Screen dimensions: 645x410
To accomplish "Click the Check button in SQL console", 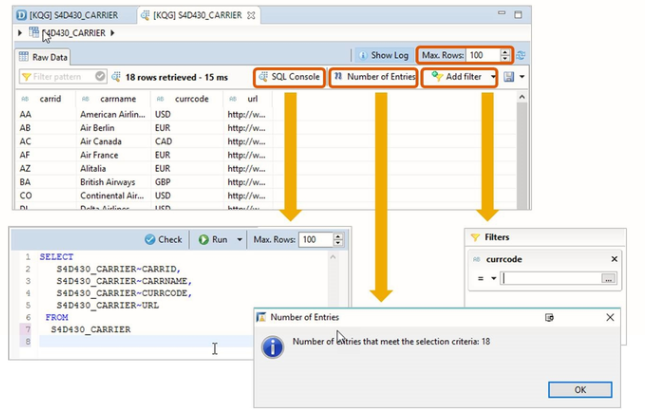I will coord(164,240).
